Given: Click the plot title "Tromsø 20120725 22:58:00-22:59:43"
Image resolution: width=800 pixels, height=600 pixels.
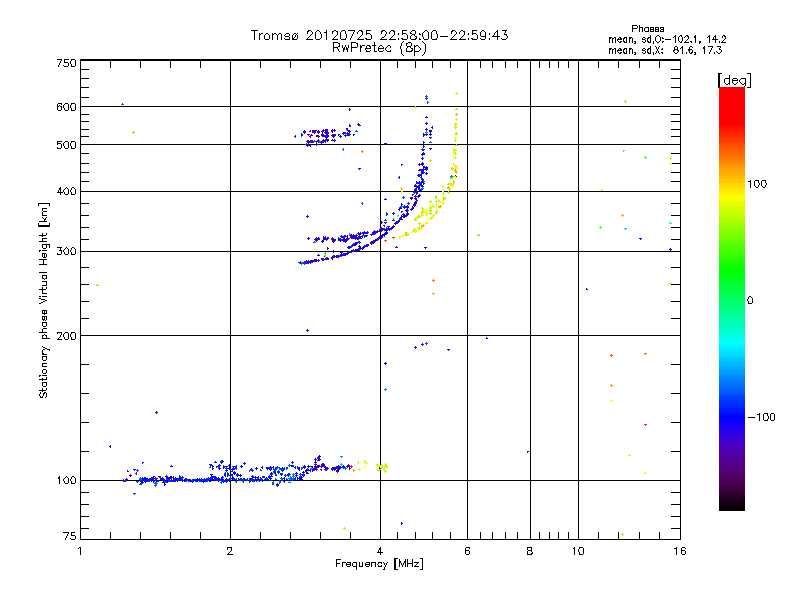Looking at the screenshot, I should point(379,35).
